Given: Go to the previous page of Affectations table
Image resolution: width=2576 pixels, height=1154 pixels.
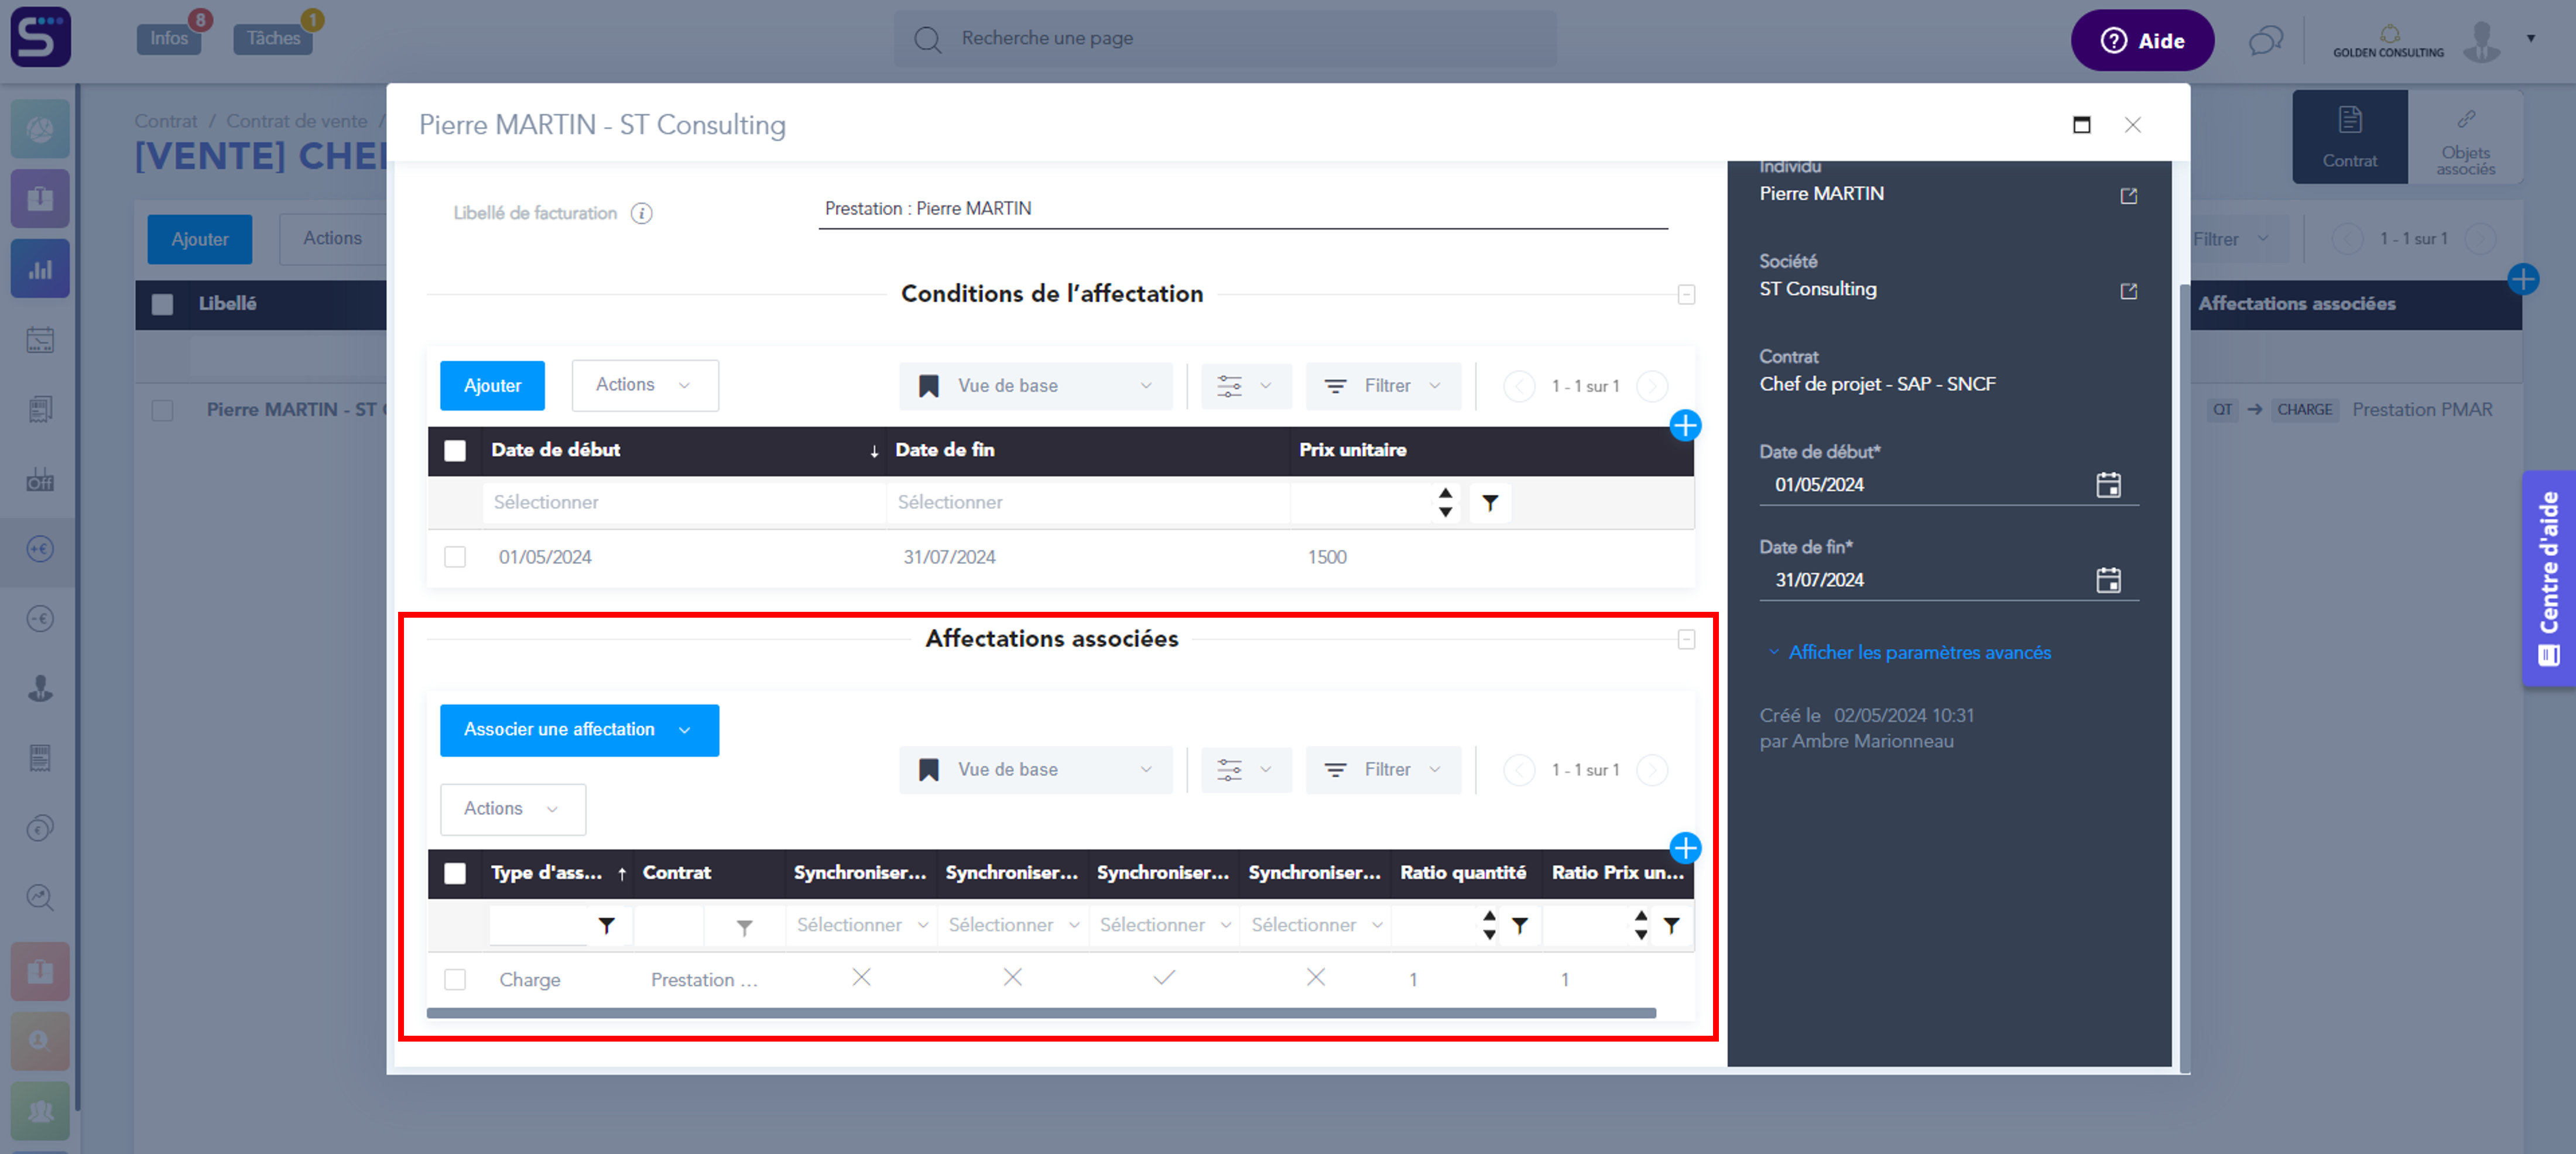Looking at the screenshot, I should pyautogui.click(x=1519, y=770).
